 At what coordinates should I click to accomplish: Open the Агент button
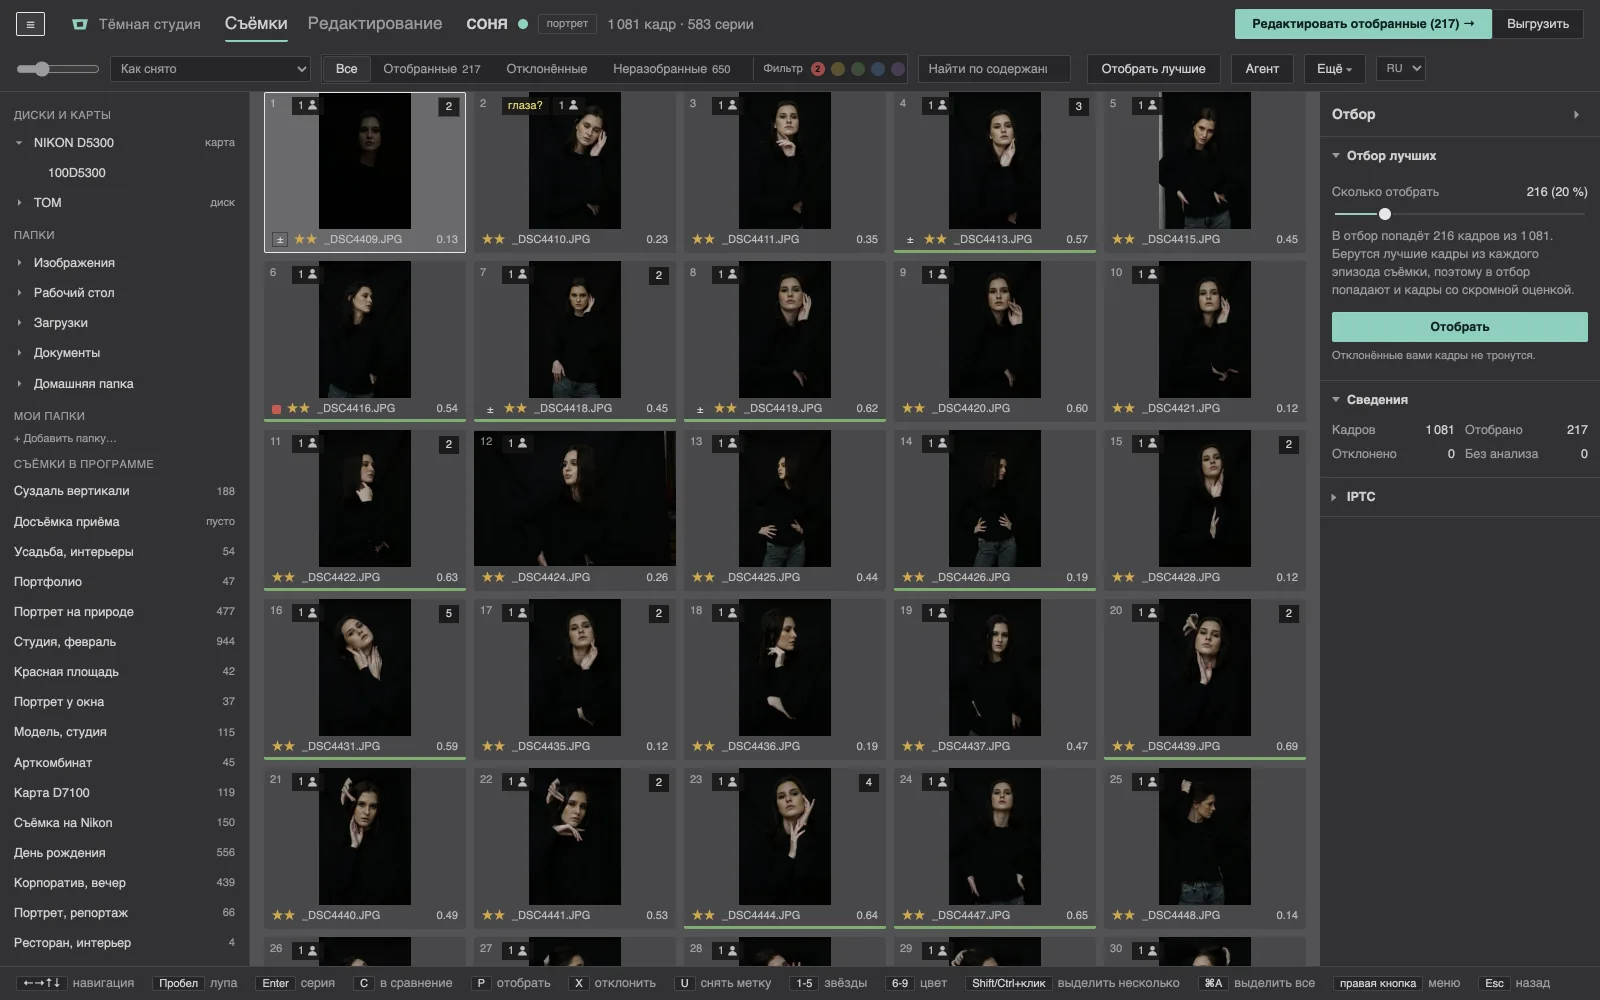coord(1262,69)
